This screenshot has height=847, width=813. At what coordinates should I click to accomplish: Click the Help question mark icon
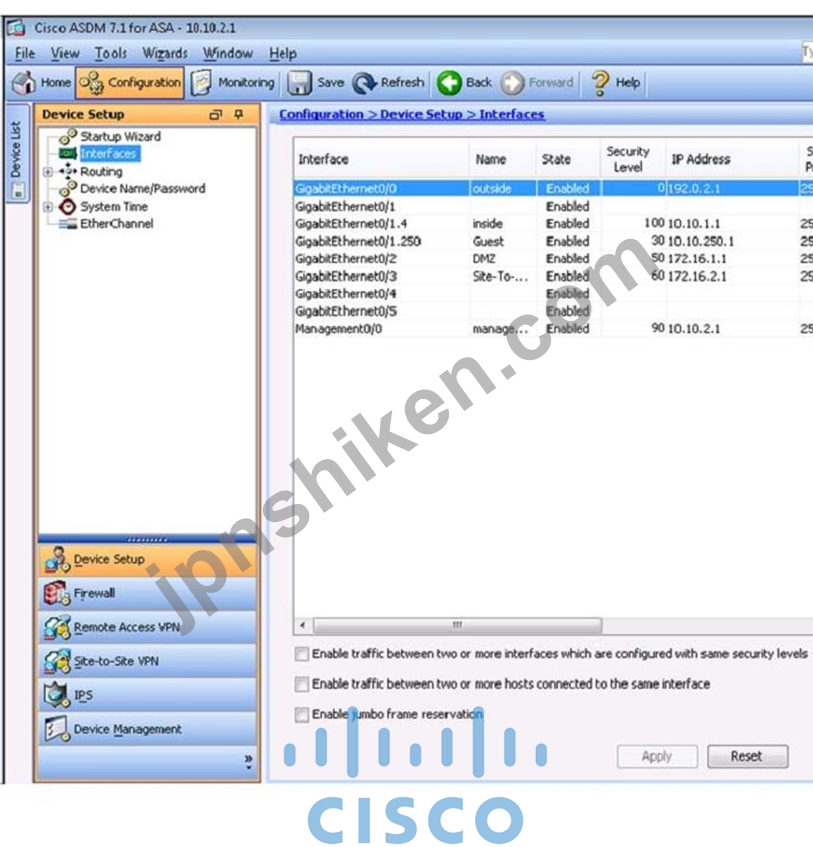(600, 83)
